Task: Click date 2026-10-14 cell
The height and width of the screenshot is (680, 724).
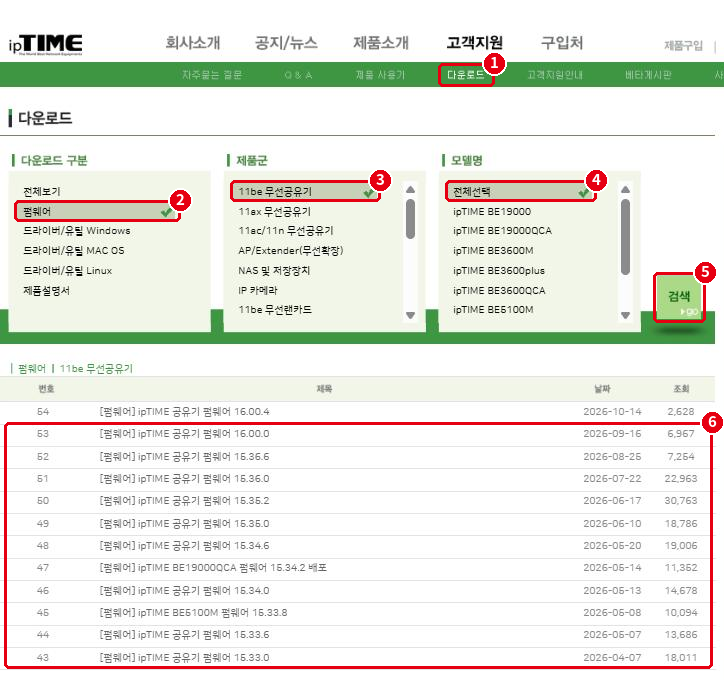Action: [612, 412]
